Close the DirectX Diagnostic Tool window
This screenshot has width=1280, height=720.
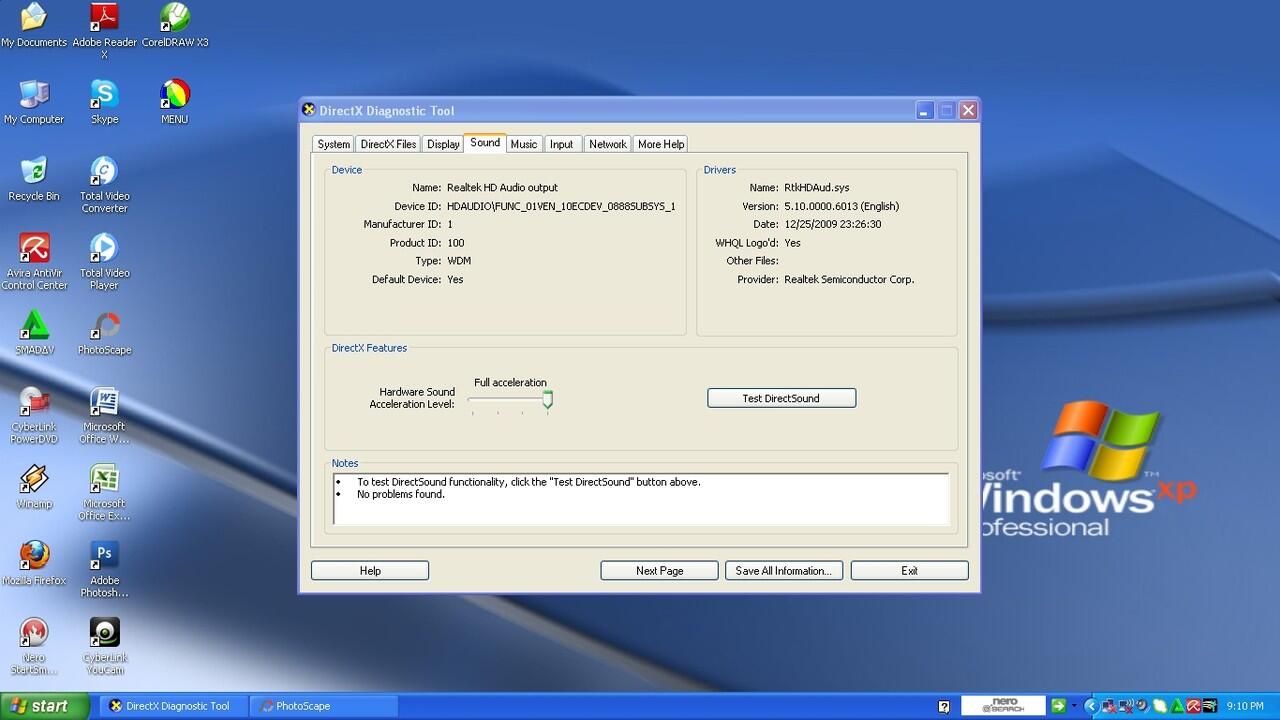(968, 110)
